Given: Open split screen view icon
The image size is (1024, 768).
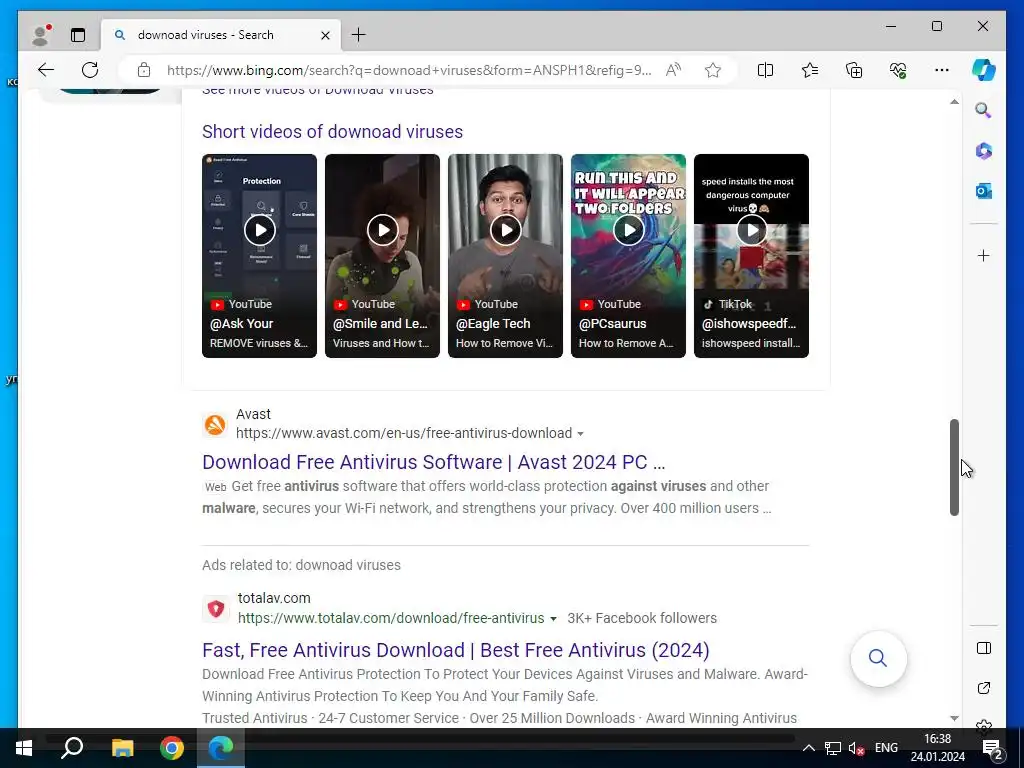Looking at the screenshot, I should click(x=765, y=70).
